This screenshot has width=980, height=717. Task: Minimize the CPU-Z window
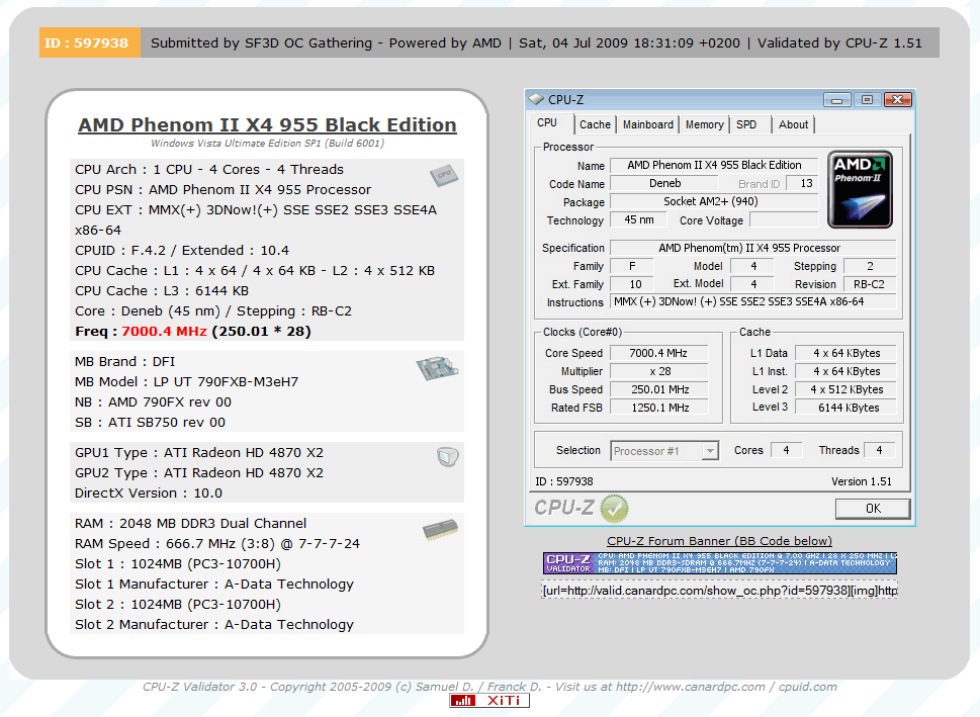[x=836, y=99]
